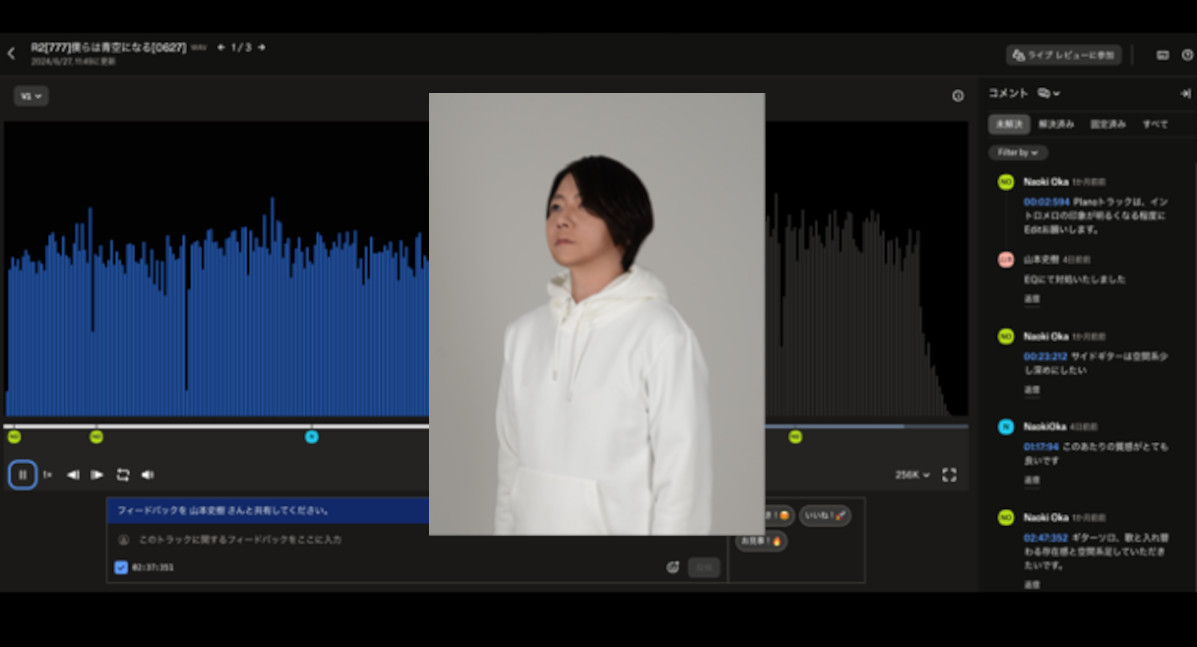
Task: Open the help icon in the header
Action: (1187, 55)
